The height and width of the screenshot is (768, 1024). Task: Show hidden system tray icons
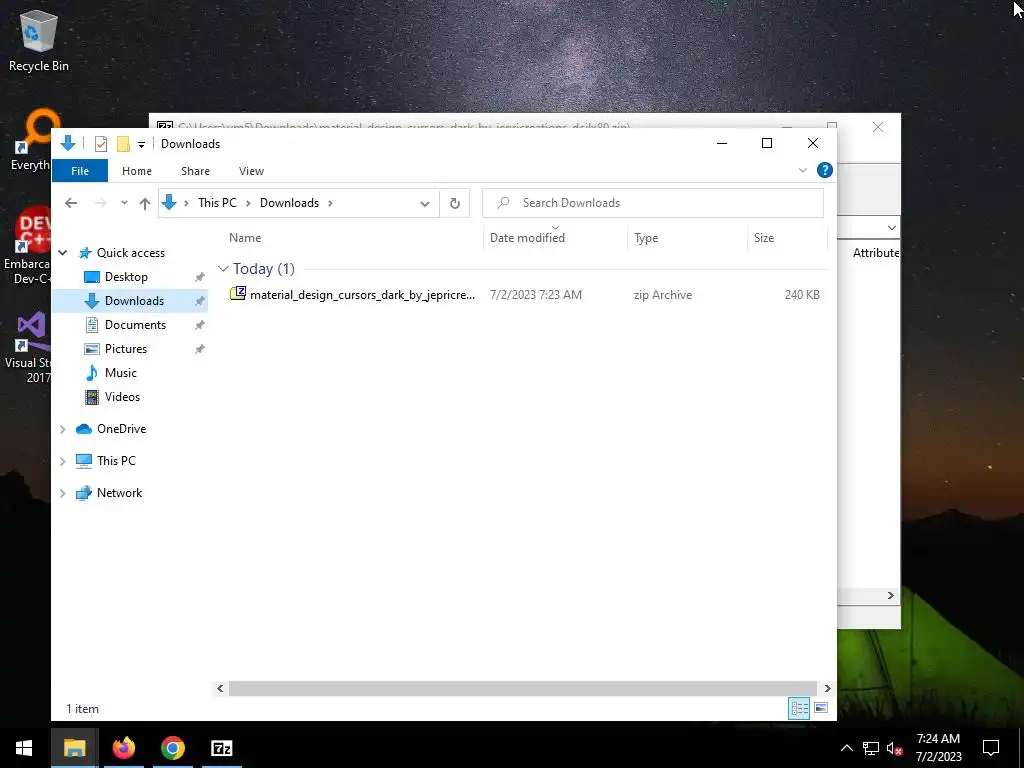846,748
